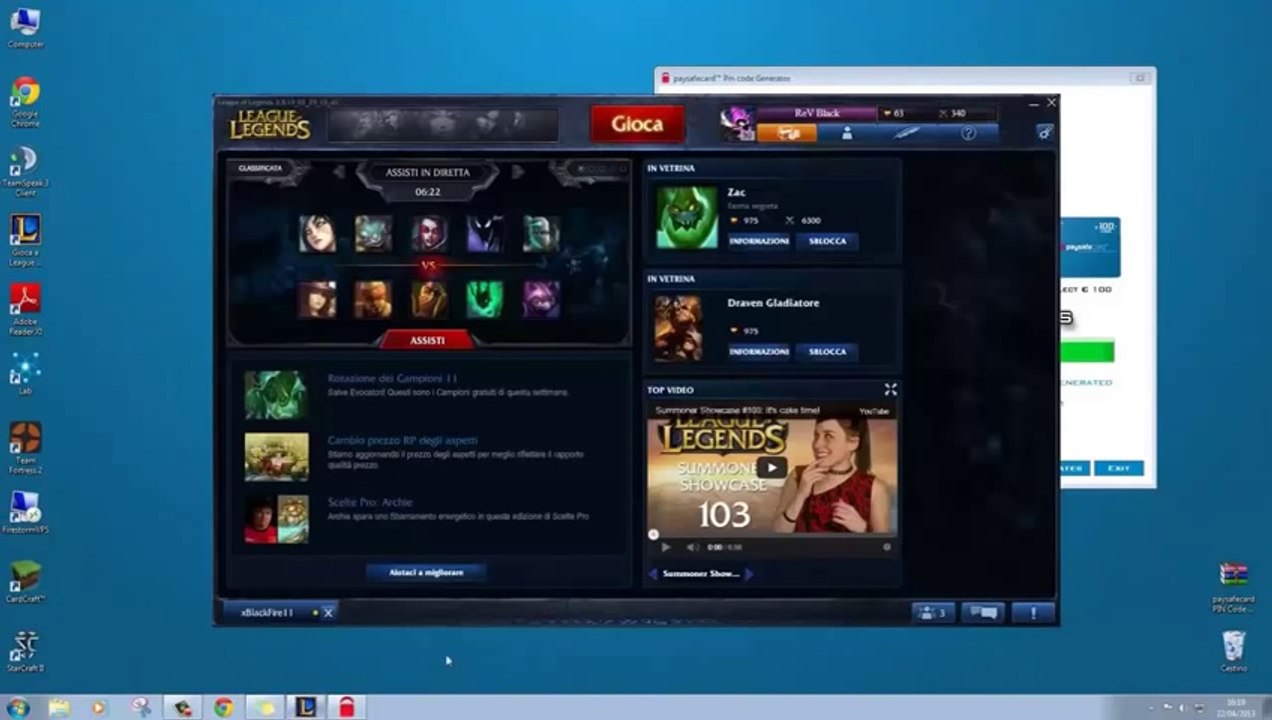Image resolution: width=1272 pixels, height=720 pixels.
Task: Click first champion portrait in top team
Action: pyautogui.click(x=317, y=234)
